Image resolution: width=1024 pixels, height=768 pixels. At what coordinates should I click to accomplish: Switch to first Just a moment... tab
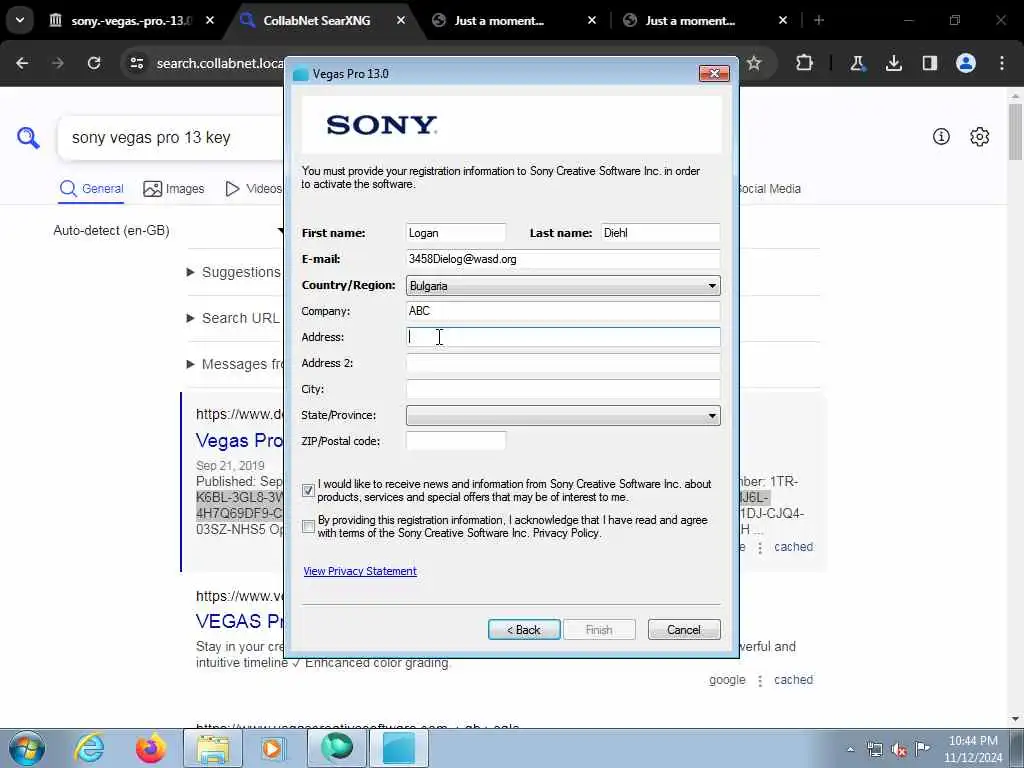point(499,20)
